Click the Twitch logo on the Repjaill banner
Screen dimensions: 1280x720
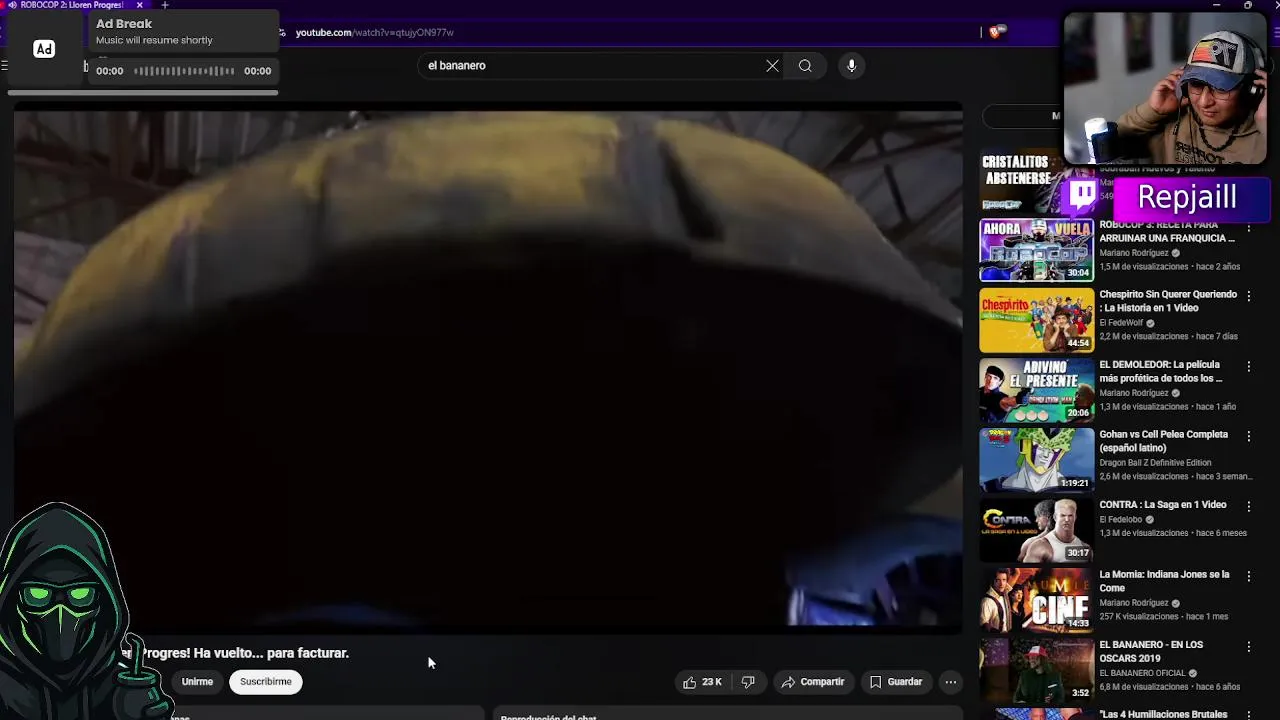click(1083, 195)
